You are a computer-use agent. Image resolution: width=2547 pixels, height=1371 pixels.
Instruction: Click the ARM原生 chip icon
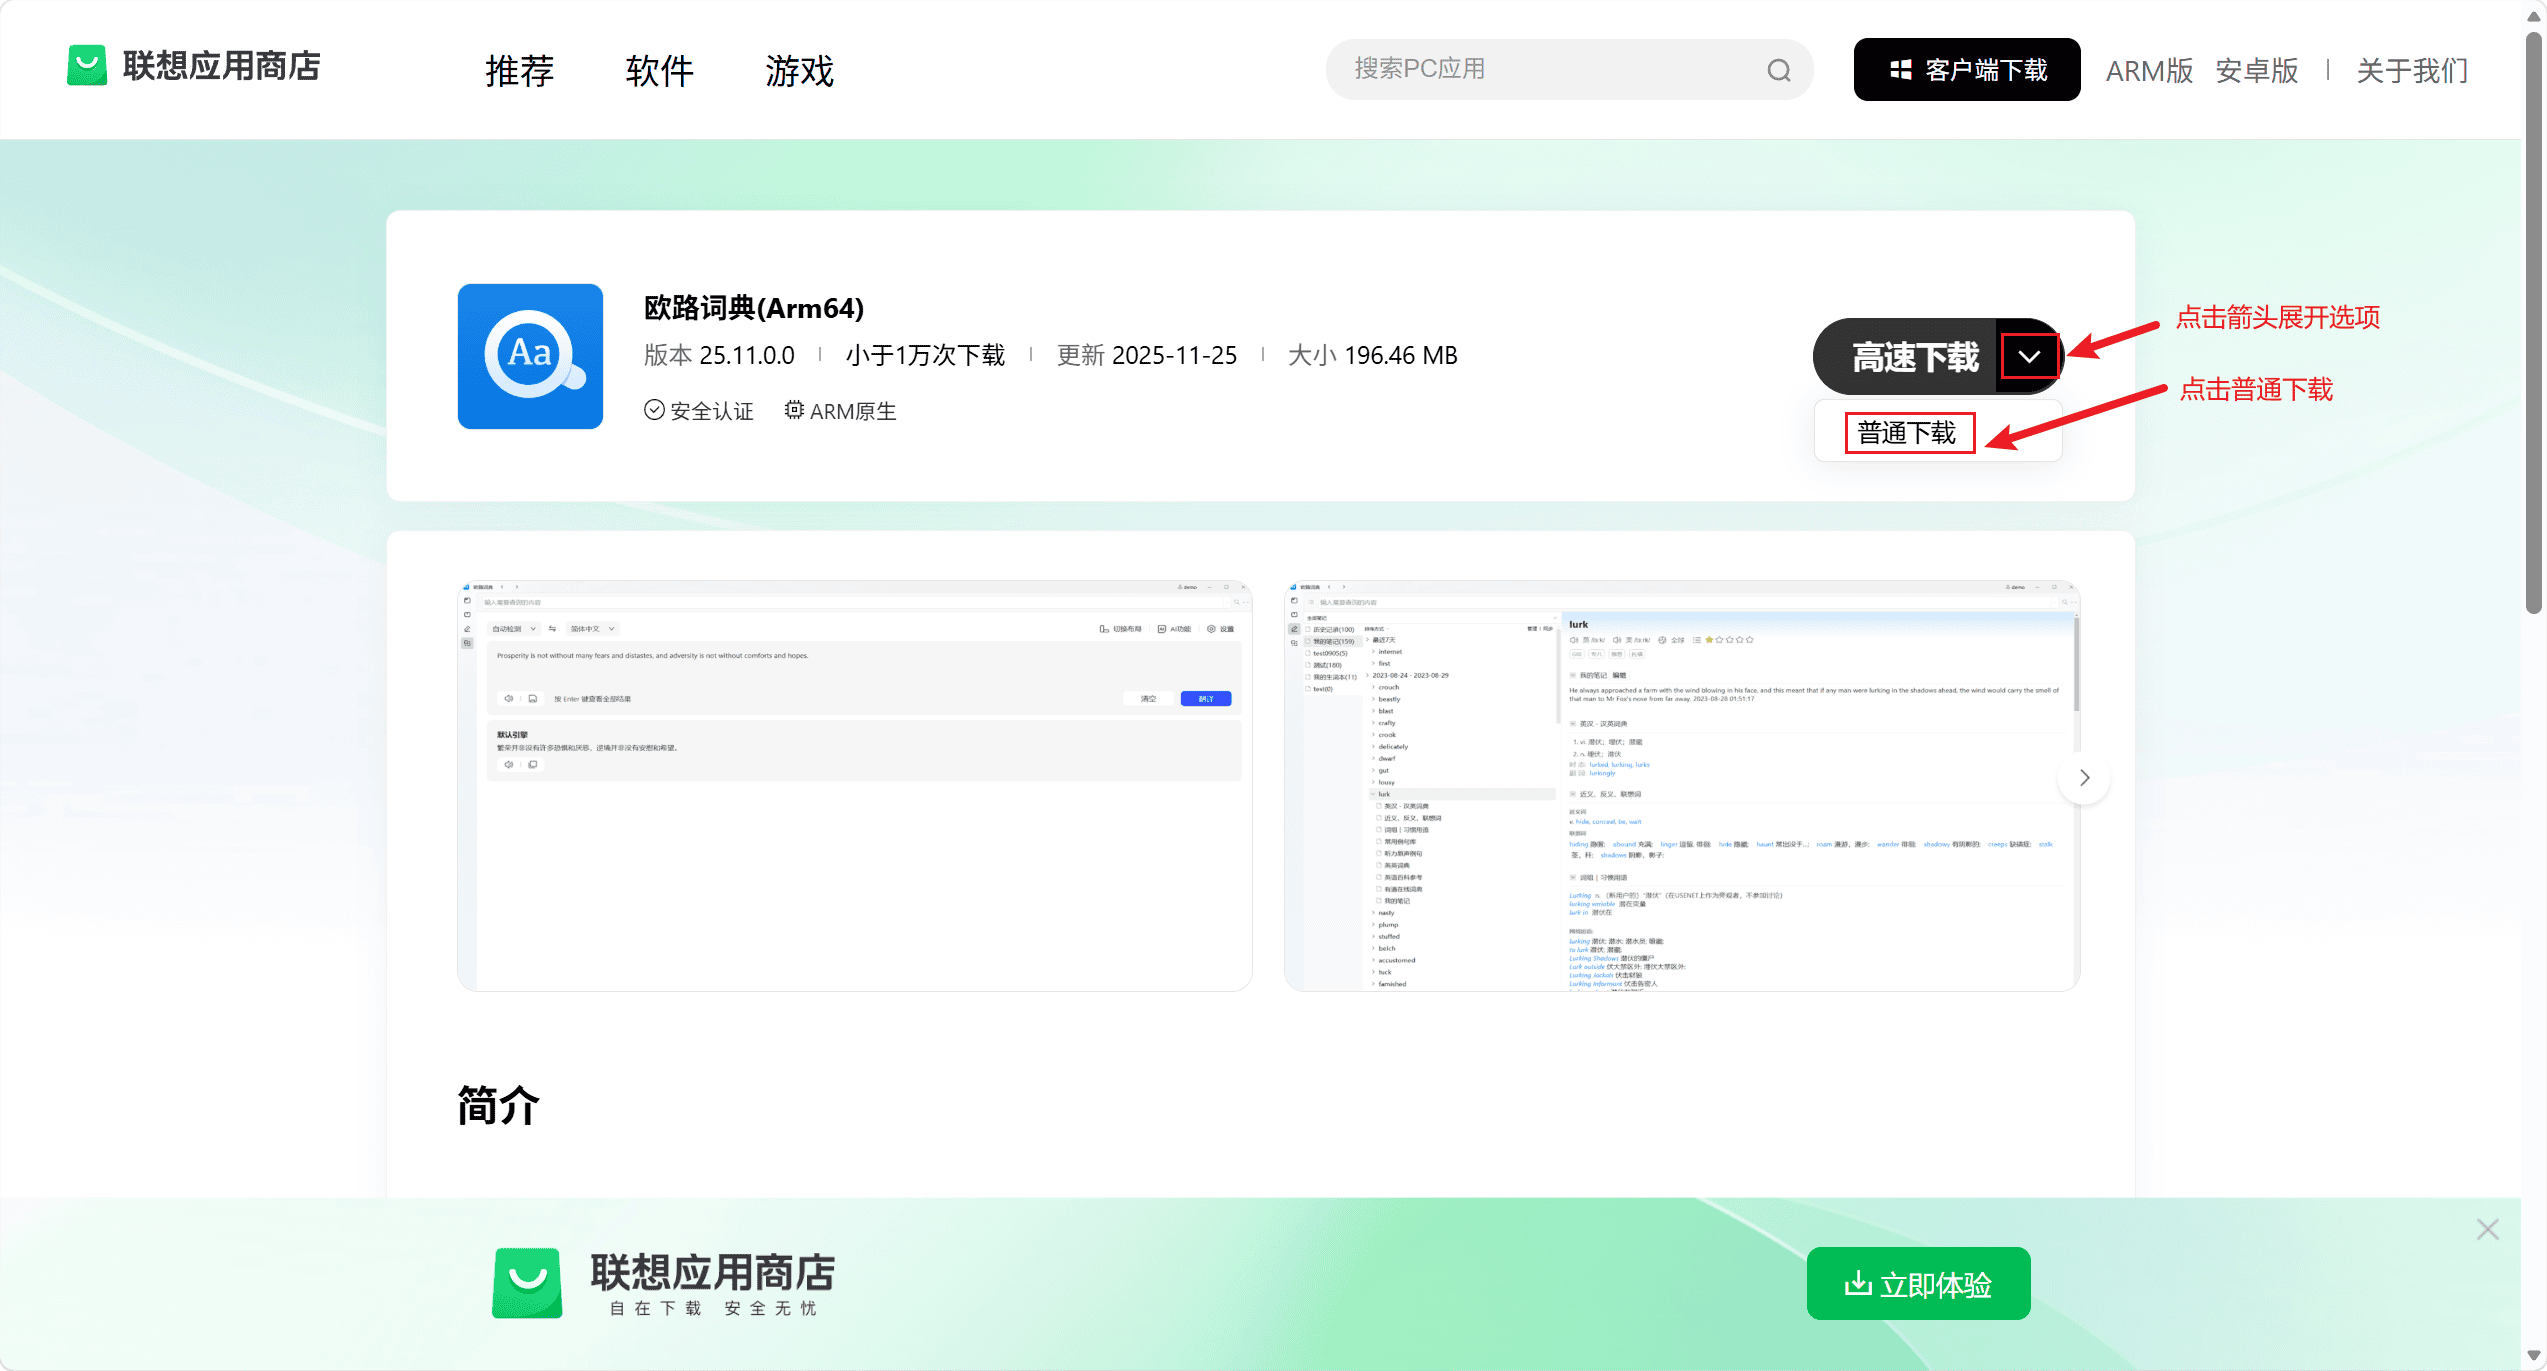794,410
